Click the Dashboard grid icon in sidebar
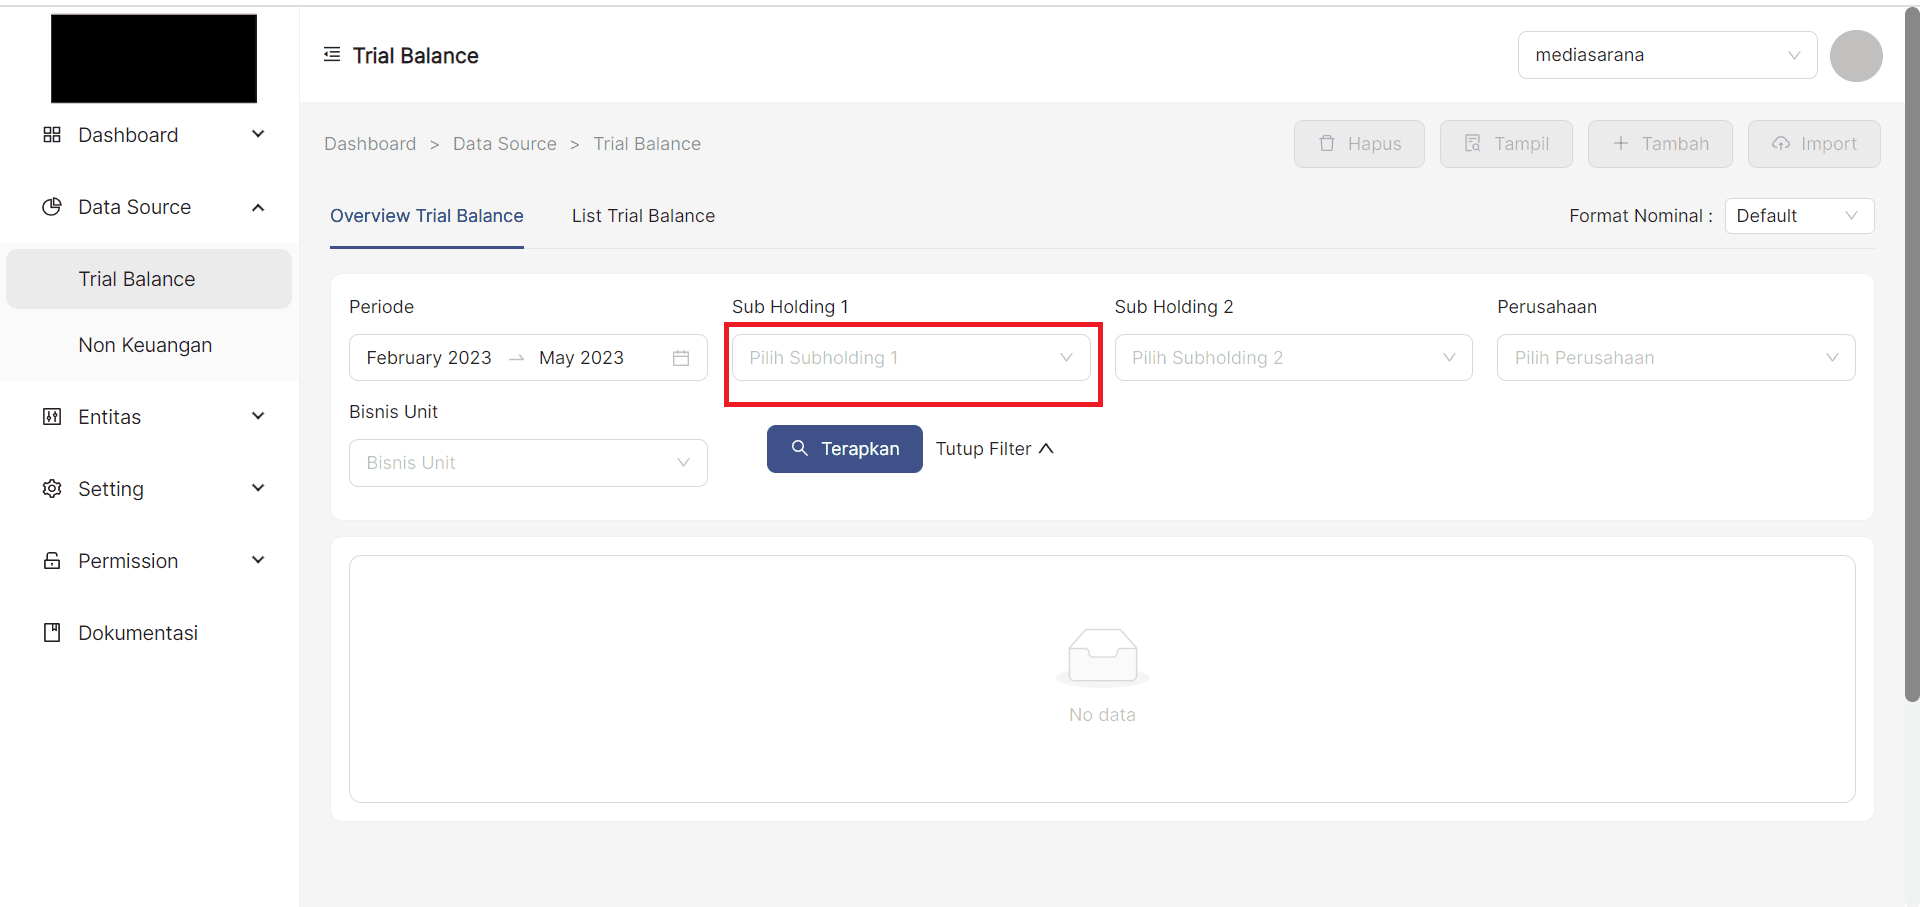The width and height of the screenshot is (1920, 907). pos(52,135)
